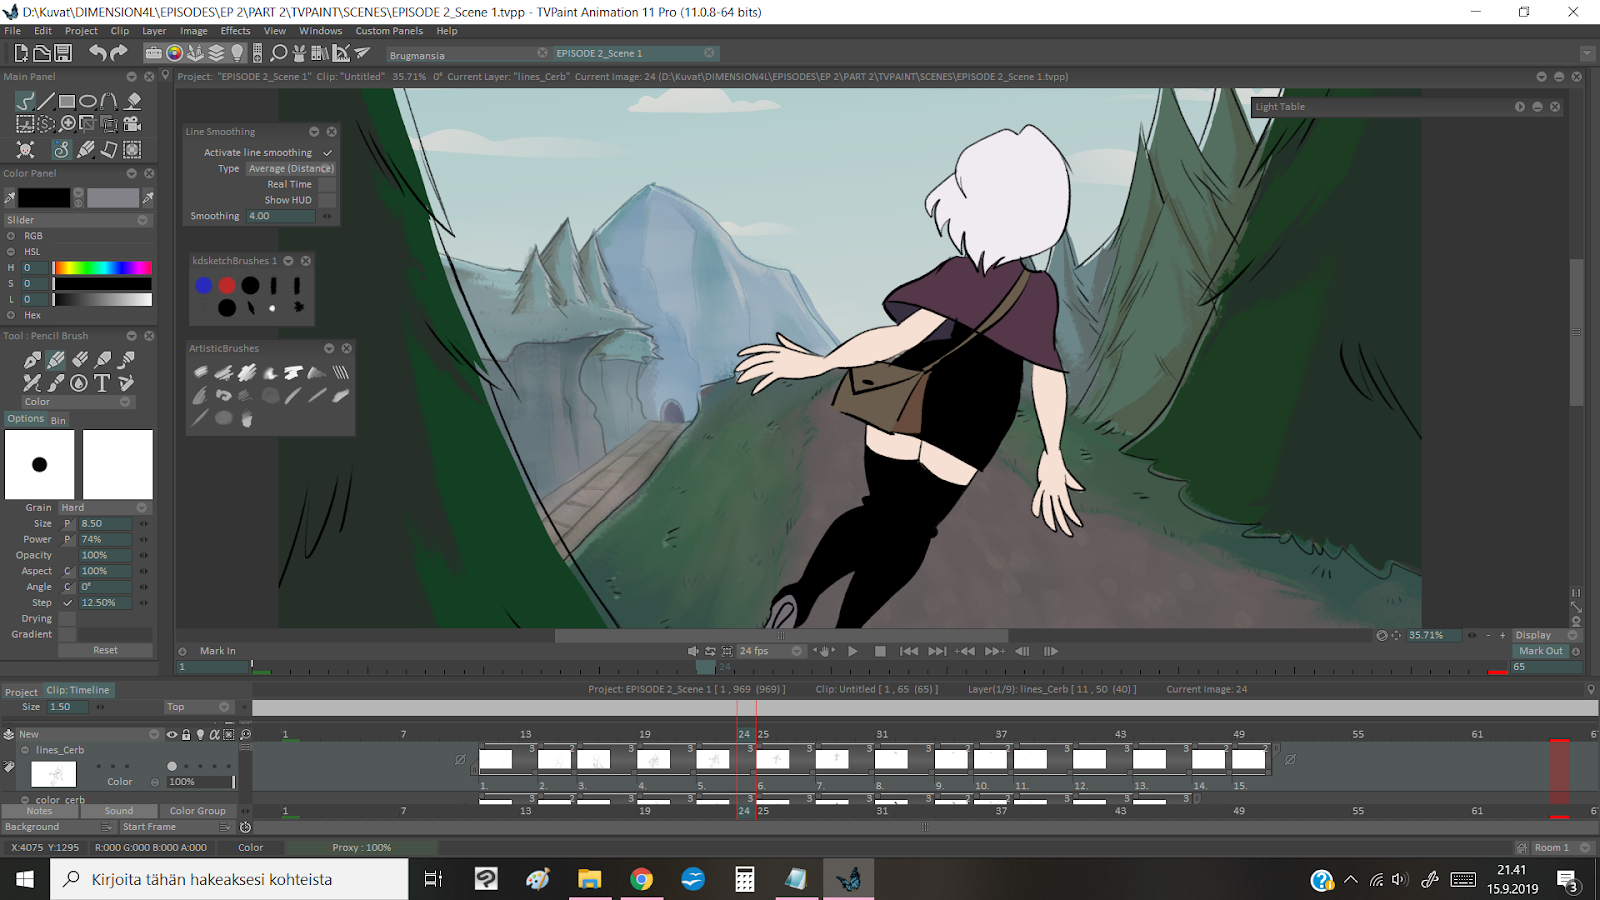
Task: Select the Cut selection scissors tool
Action: [25, 124]
